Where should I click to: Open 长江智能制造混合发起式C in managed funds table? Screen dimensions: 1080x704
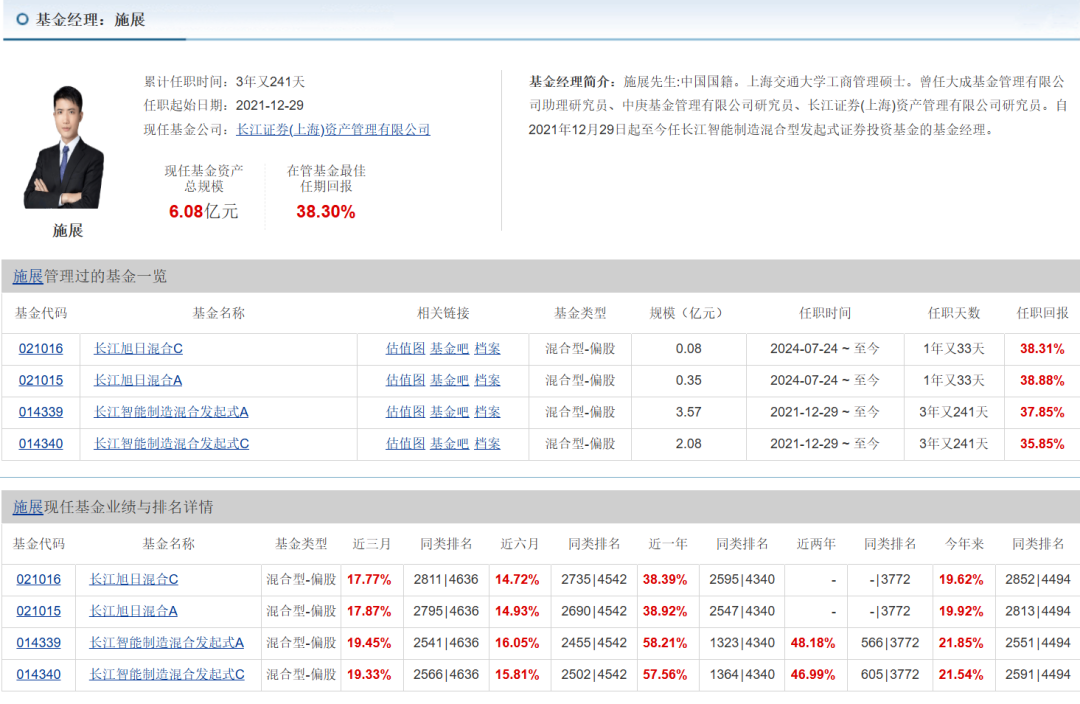172,444
